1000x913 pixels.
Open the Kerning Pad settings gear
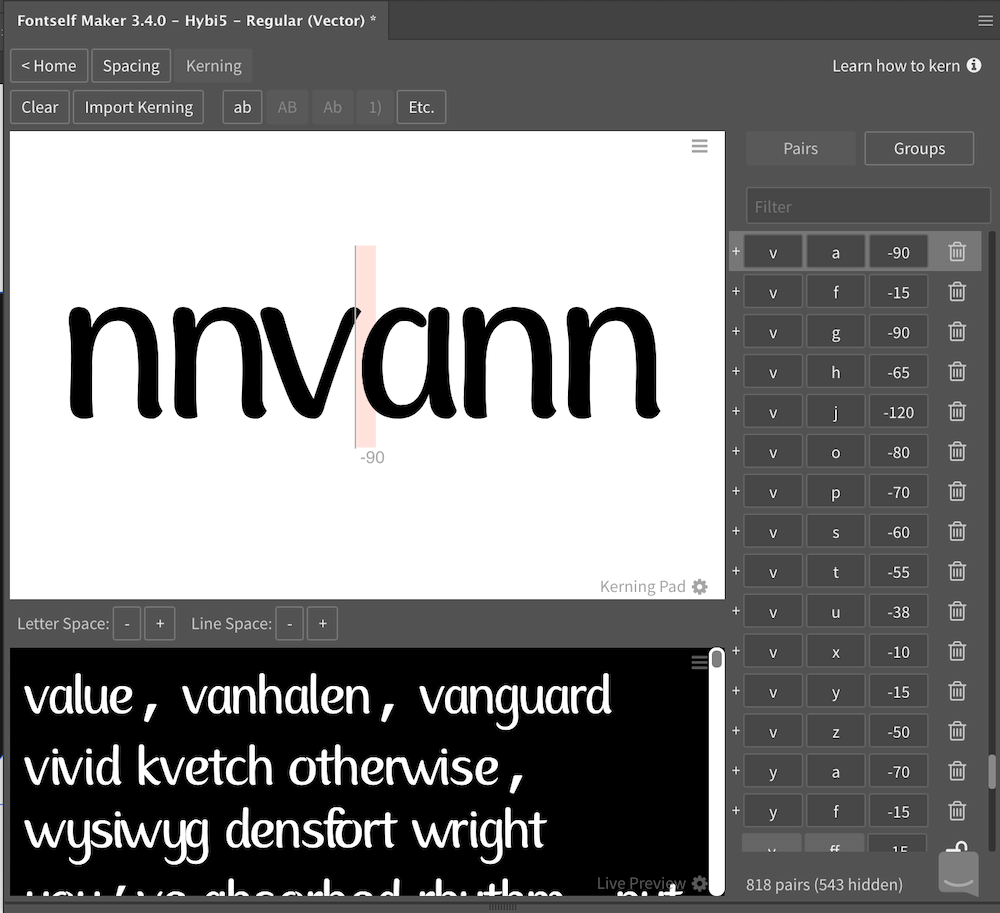700,587
